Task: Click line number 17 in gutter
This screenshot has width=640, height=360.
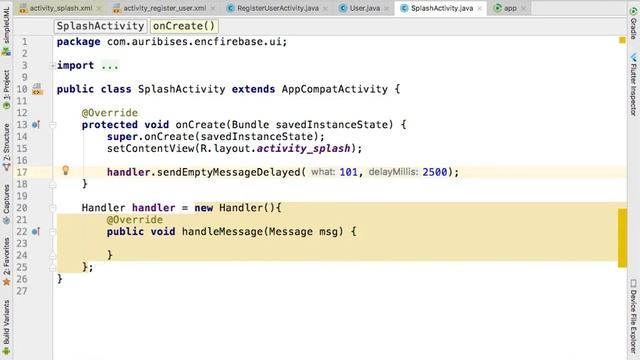Action: [22, 172]
